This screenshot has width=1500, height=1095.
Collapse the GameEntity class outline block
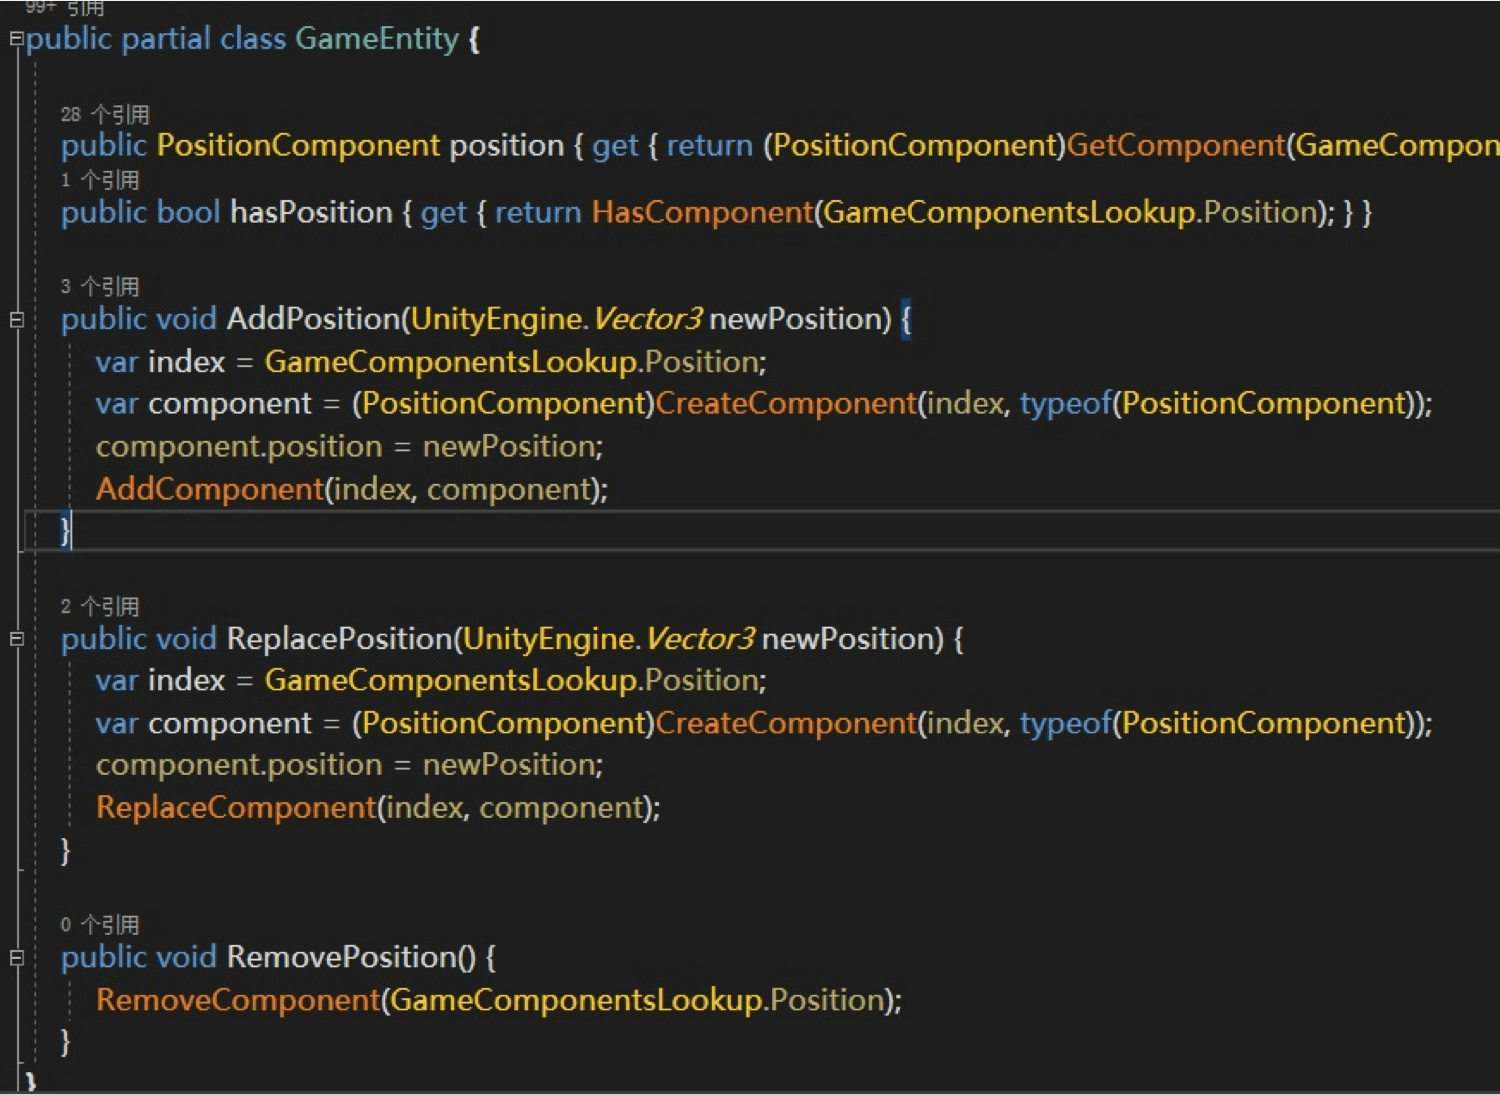[x=16, y=39]
